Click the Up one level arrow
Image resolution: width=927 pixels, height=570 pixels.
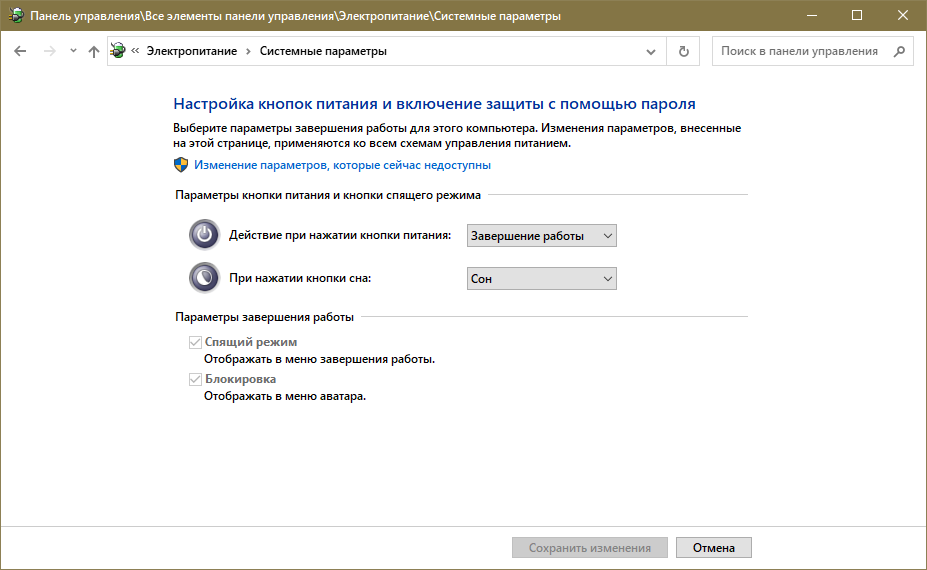click(94, 51)
